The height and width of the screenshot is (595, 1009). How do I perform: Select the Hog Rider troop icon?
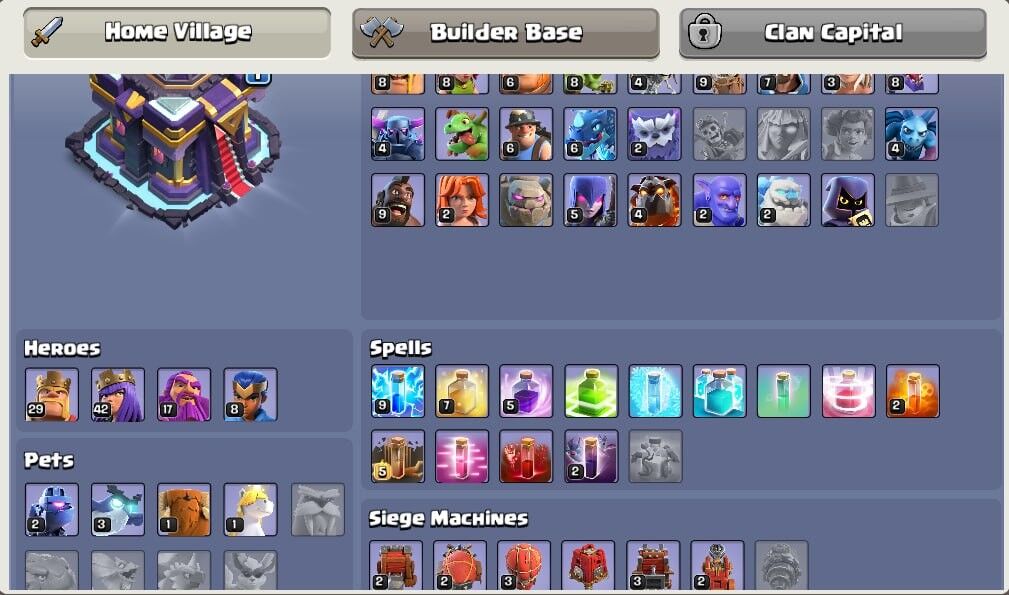coord(398,200)
